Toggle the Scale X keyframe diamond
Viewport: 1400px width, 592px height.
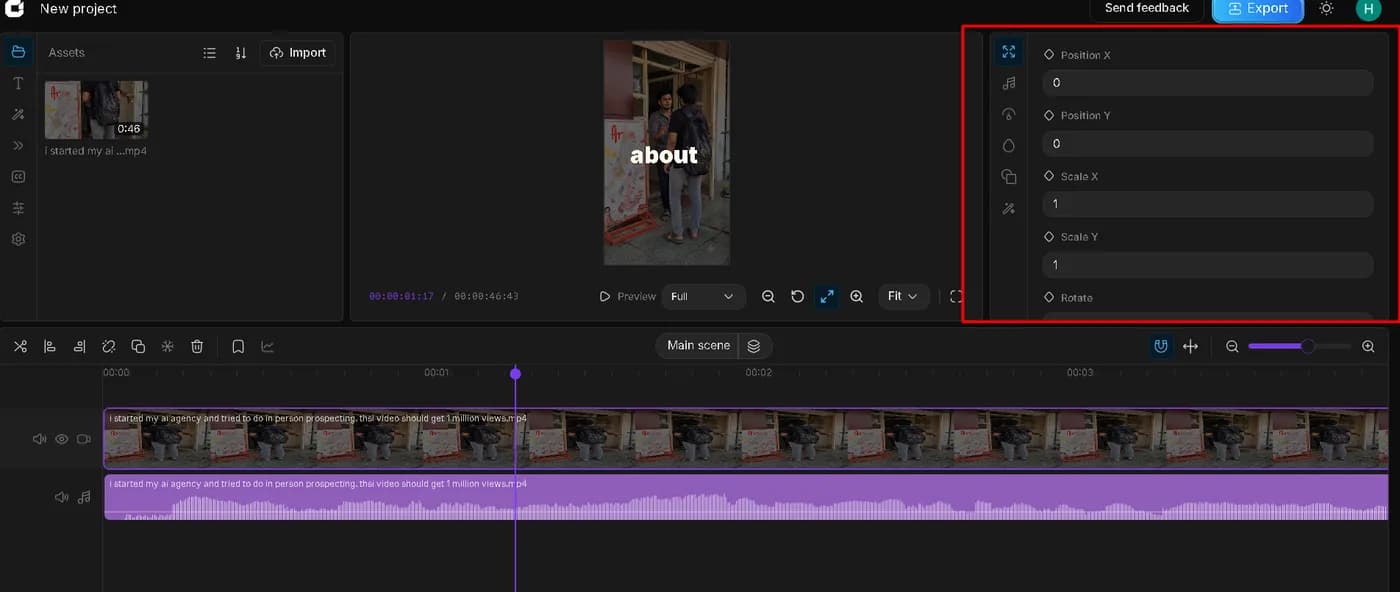(x=1049, y=176)
